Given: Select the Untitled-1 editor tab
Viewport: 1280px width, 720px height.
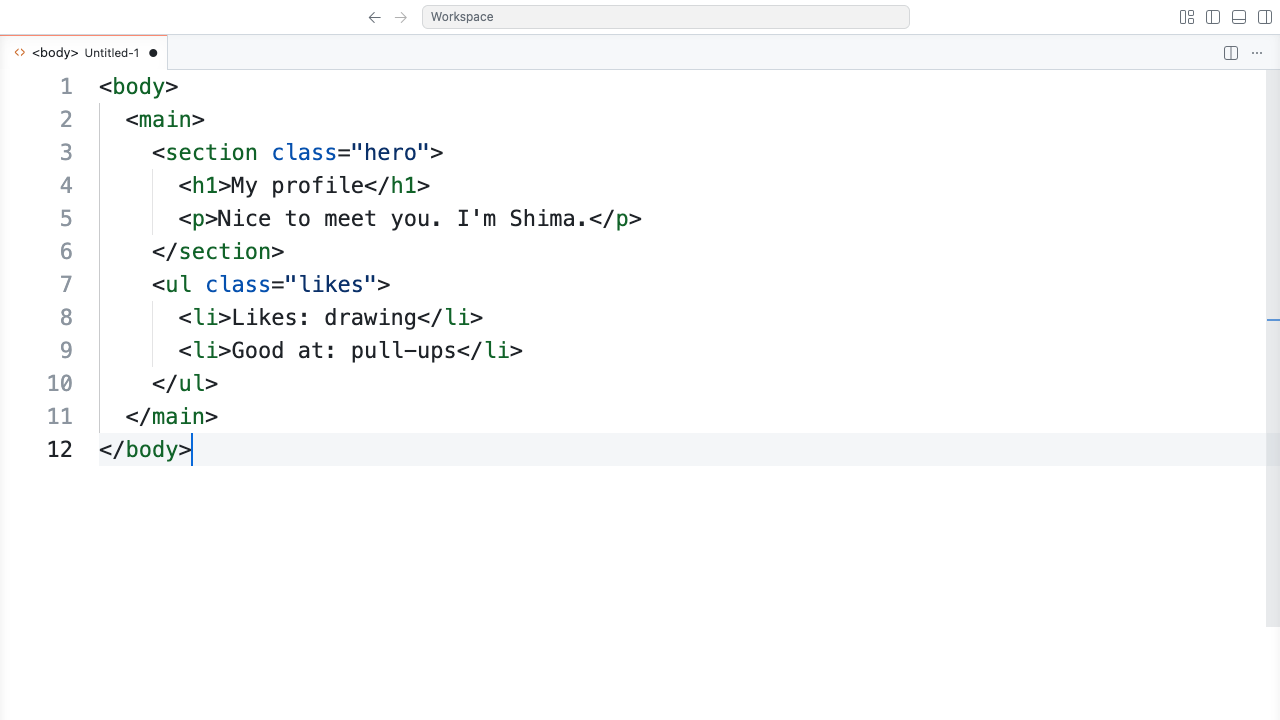Looking at the screenshot, I should point(84,53).
